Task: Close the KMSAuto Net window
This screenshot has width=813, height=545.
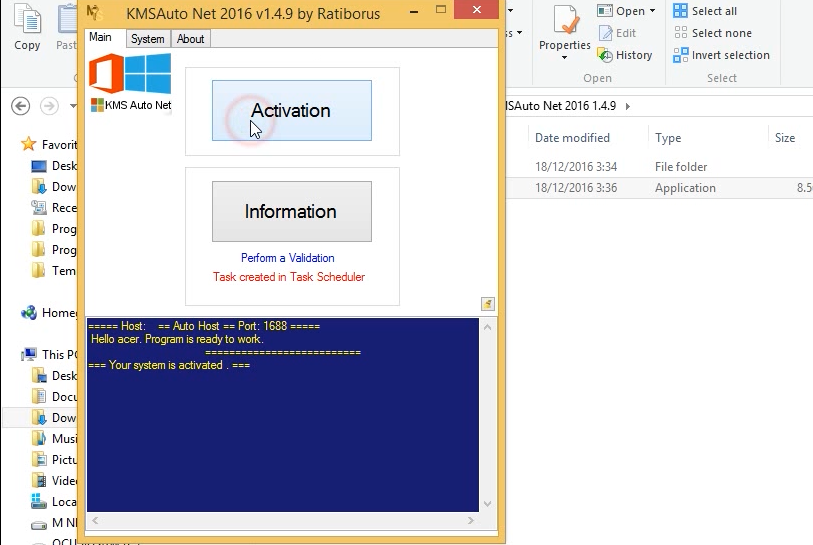Action: pos(477,9)
